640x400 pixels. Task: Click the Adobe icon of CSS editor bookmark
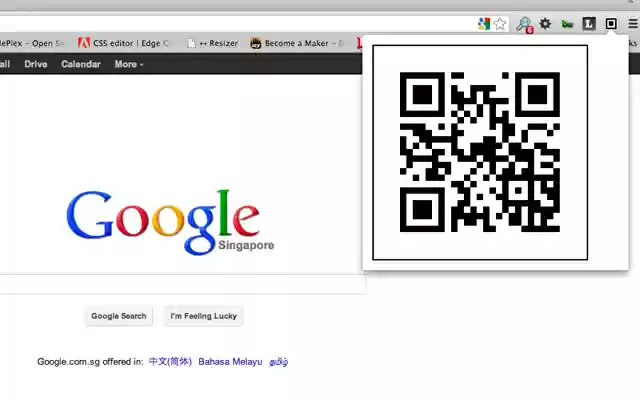pyautogui.click(x=84, y=43)
